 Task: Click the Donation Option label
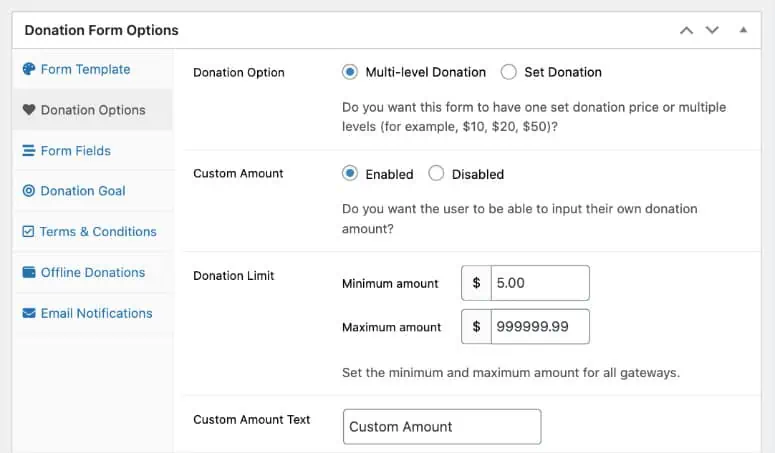(239, 73)
